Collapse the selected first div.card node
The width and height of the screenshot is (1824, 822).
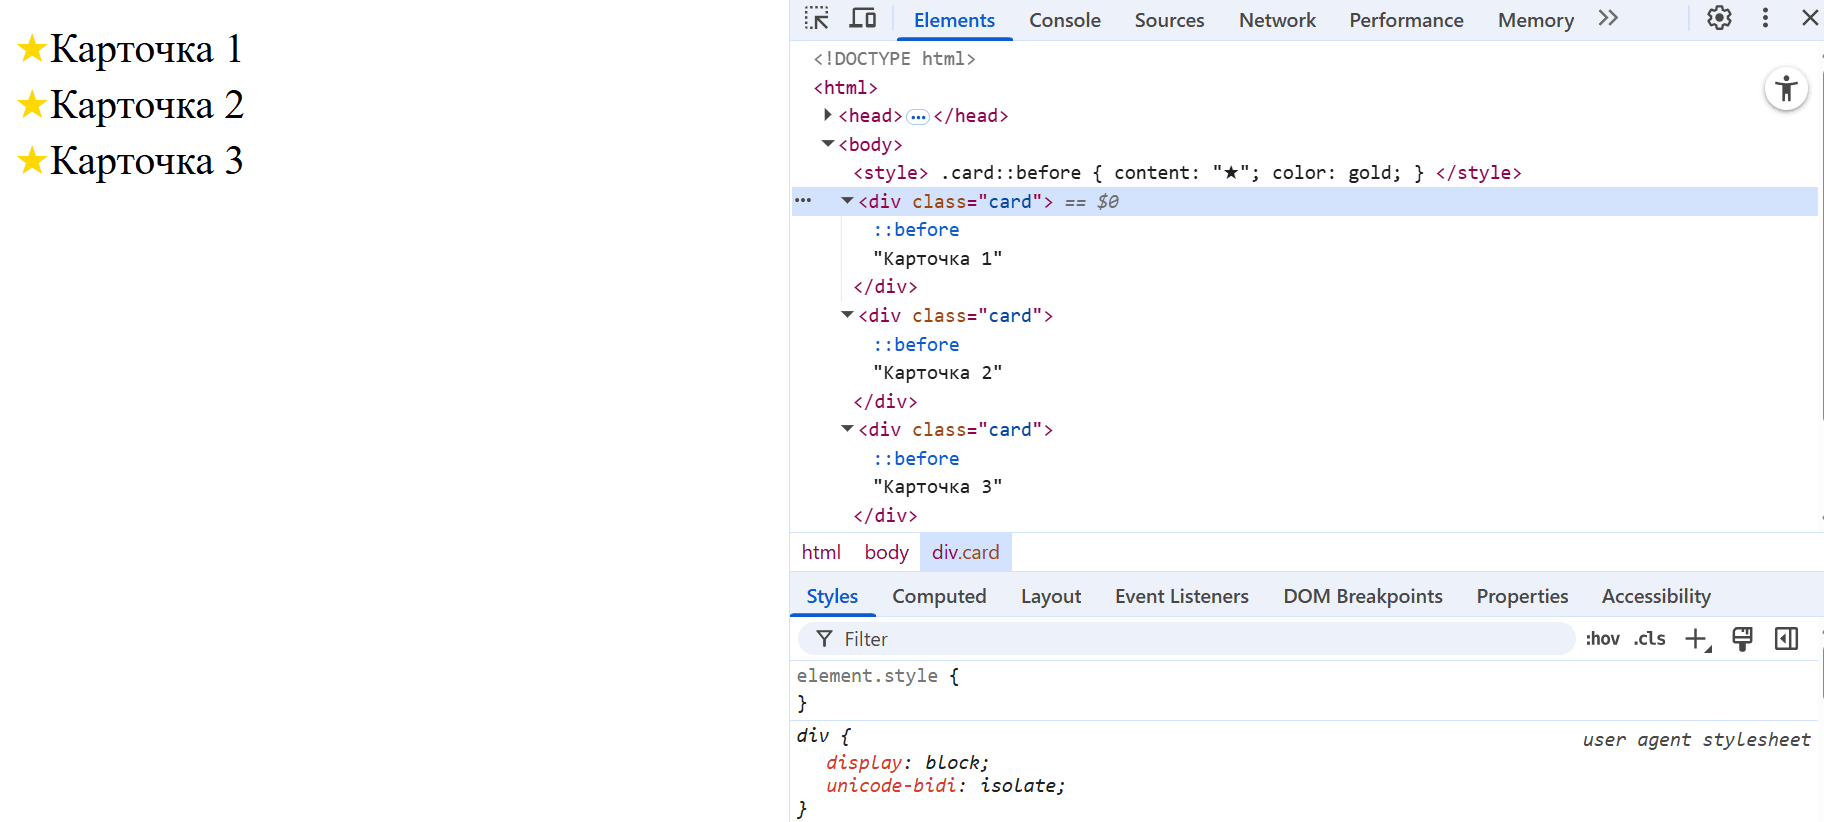848,201
